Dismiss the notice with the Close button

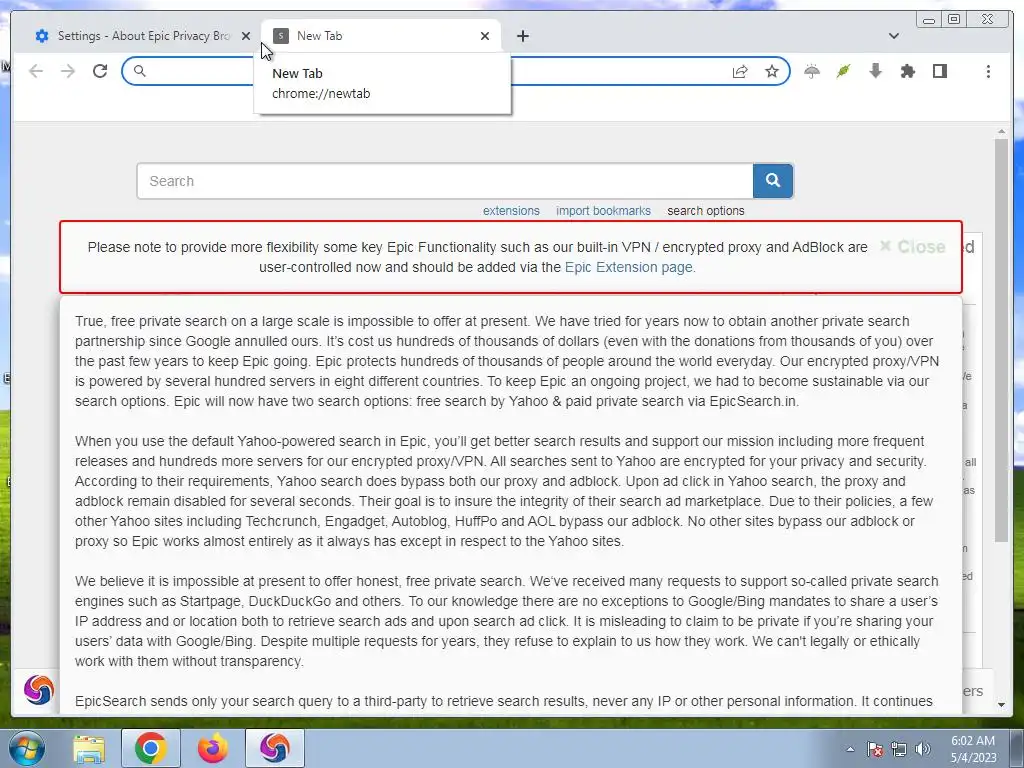912,247
